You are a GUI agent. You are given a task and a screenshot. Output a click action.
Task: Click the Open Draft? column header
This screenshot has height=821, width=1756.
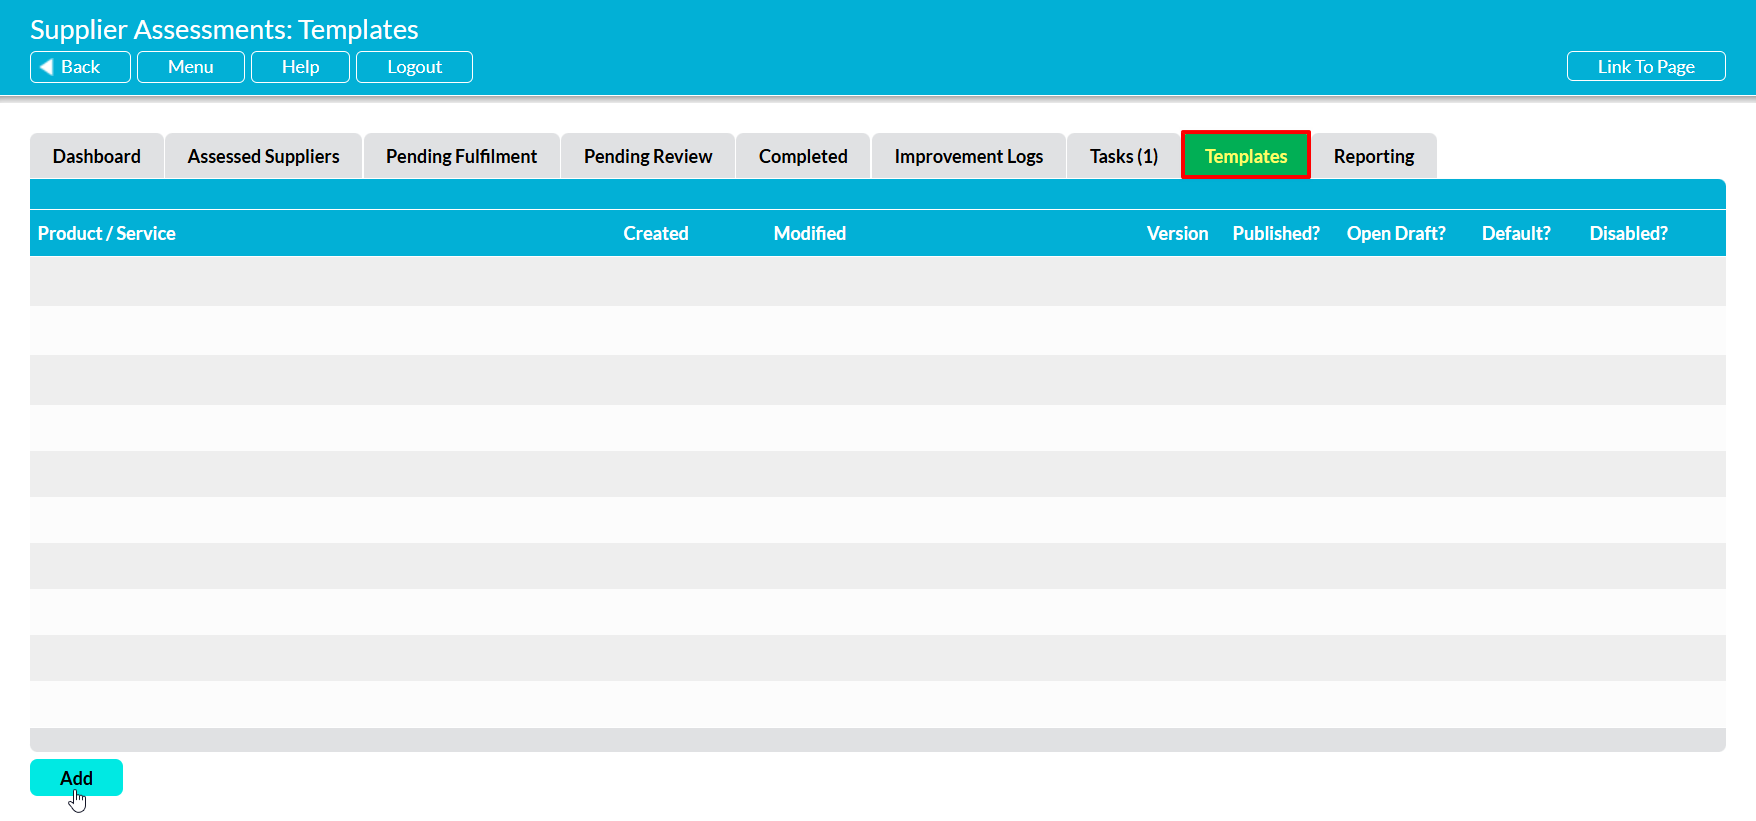click(x=1396, y=233)
